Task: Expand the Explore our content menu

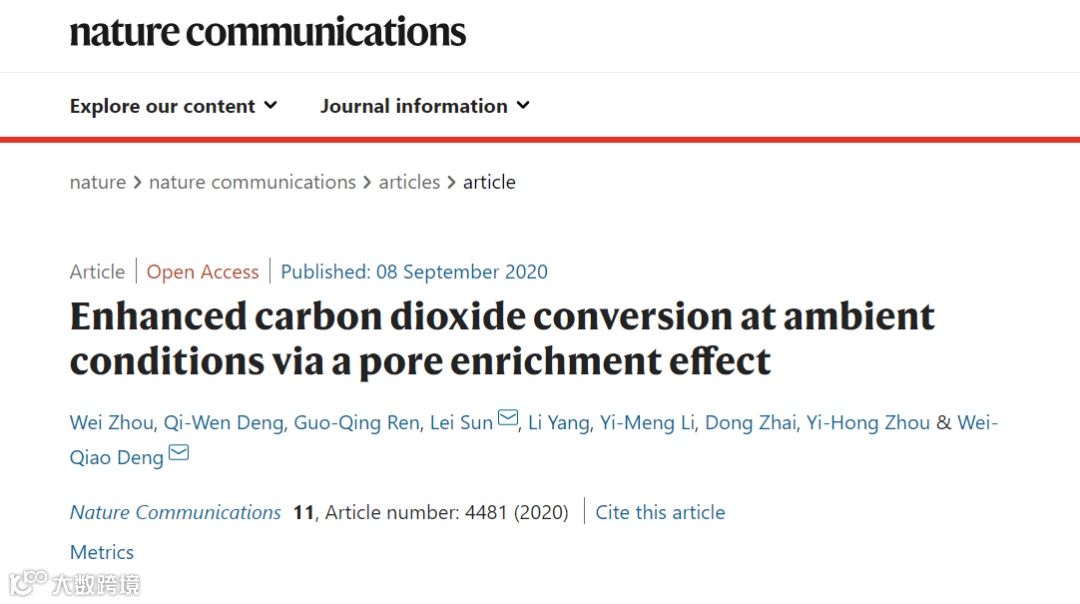Action: click(x=173, y=106)
